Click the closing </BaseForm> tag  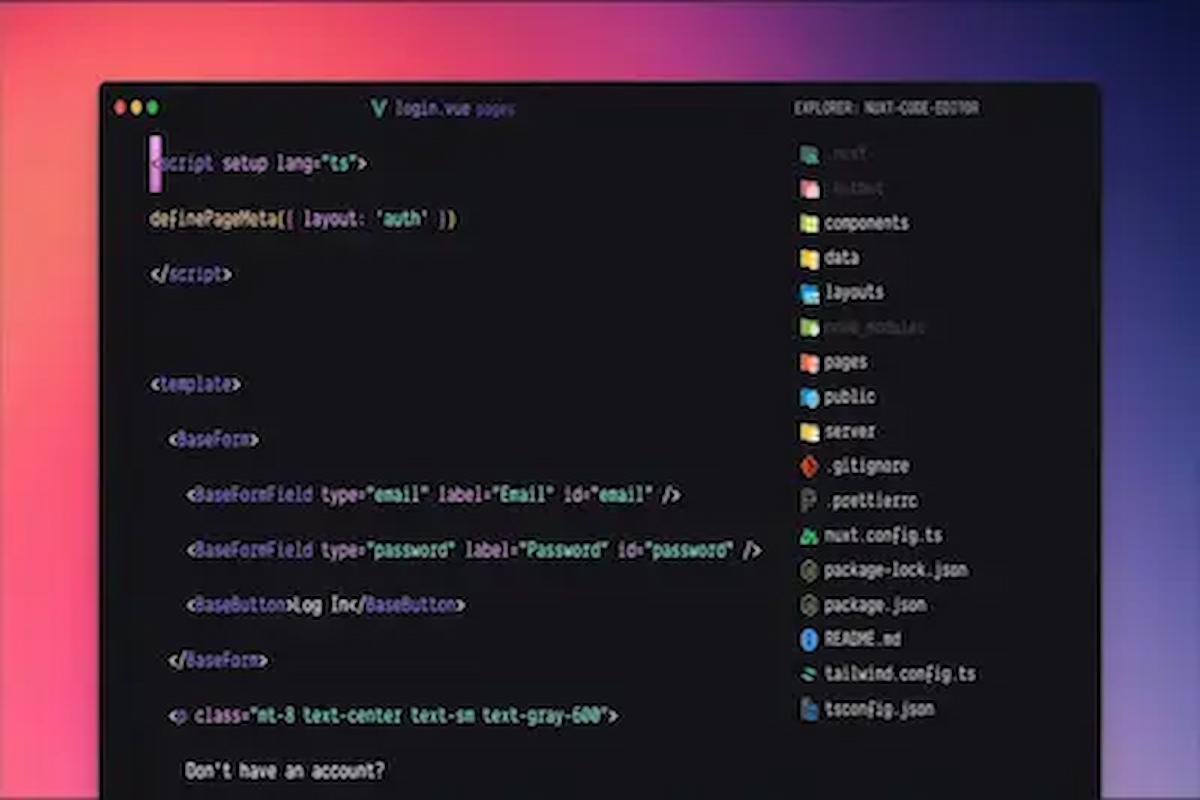(218, 660)
